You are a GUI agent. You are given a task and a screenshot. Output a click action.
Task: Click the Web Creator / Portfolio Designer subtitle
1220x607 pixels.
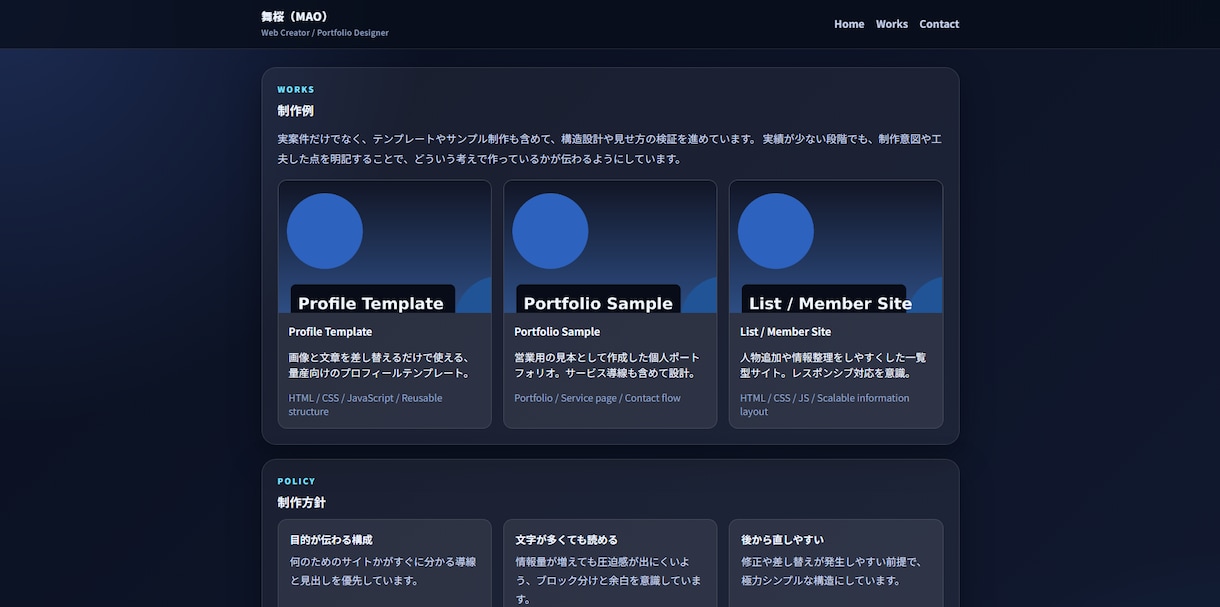pos(325,33)
